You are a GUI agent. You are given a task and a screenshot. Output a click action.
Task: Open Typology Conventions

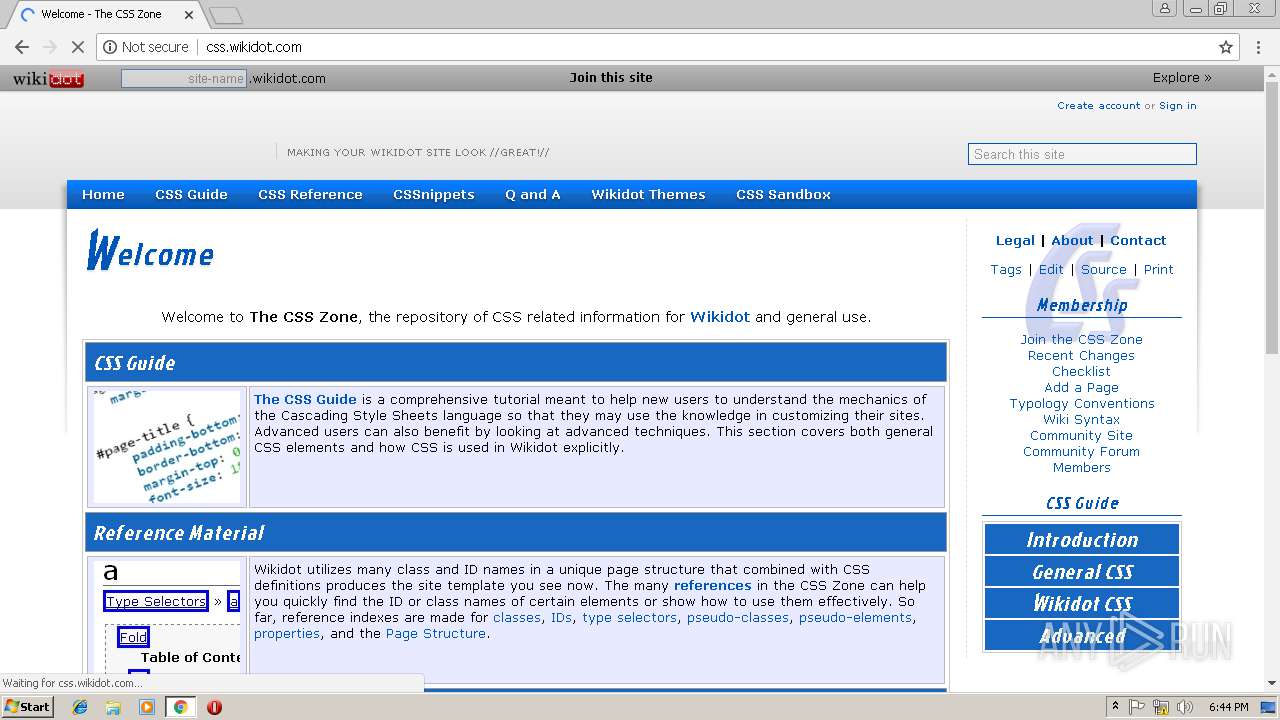pos(1082,403)
